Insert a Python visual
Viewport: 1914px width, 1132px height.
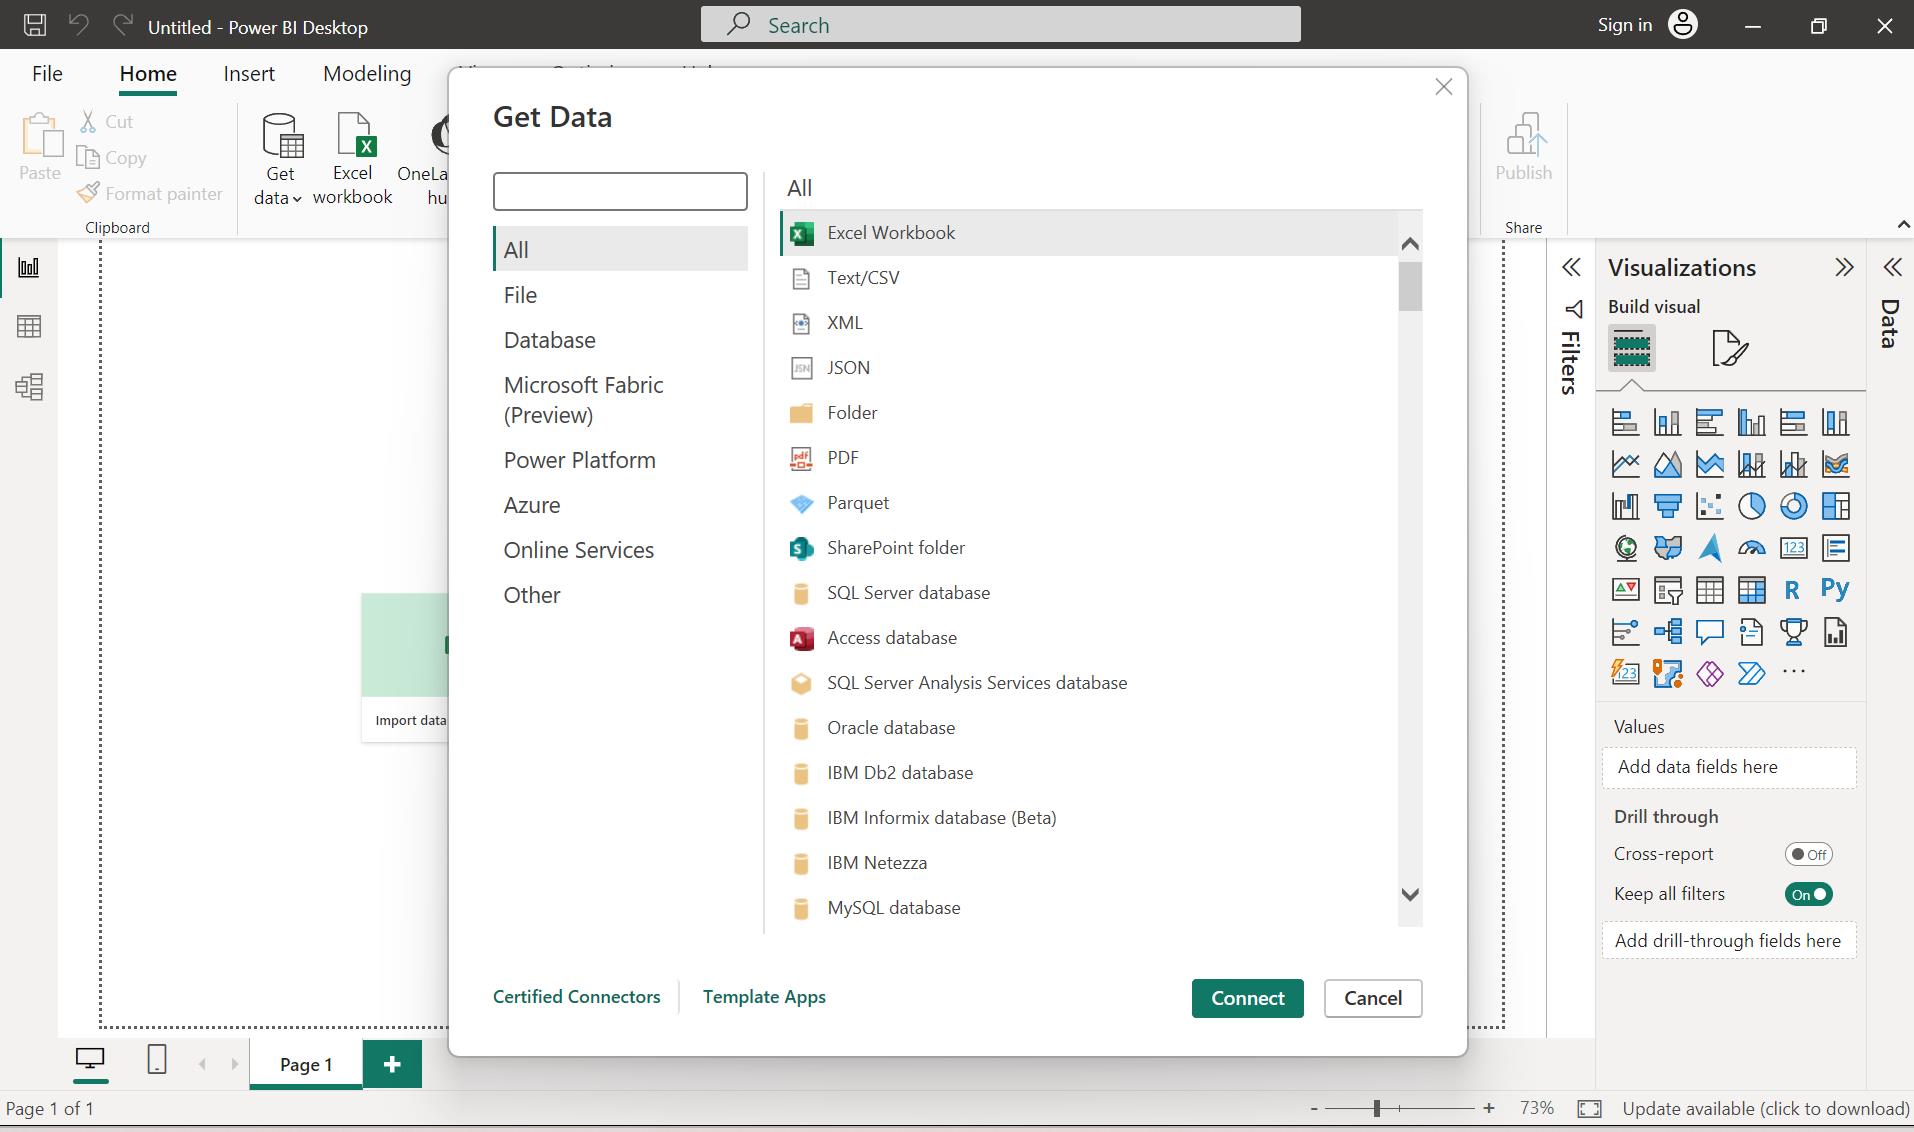point(1836,590)
